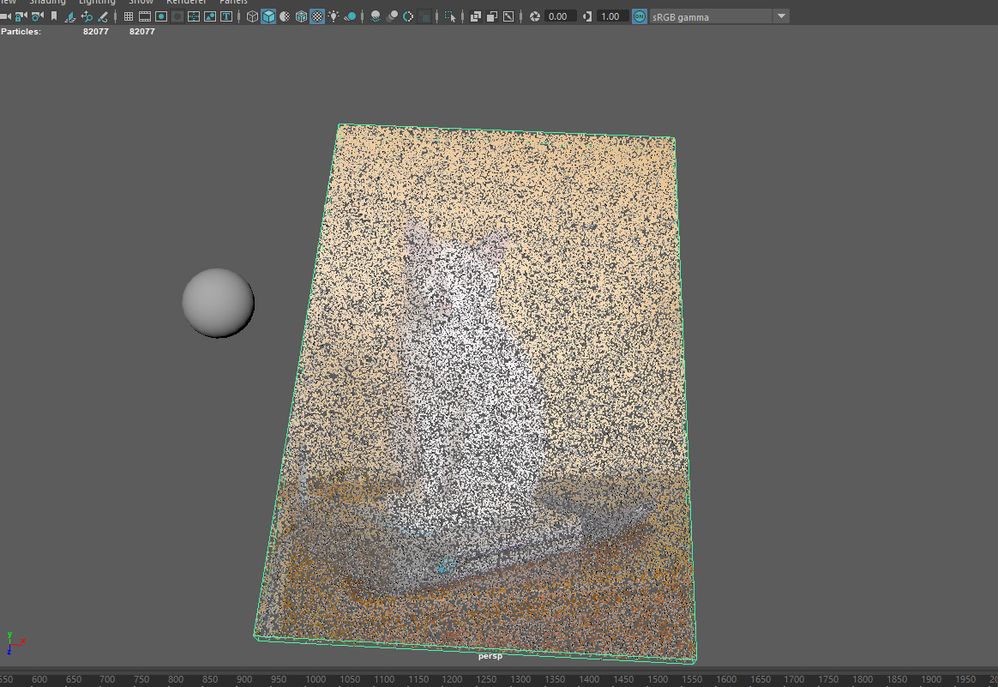998x687 pixels.
Task: Toggle the grid display
Action: tap(128, 16)
